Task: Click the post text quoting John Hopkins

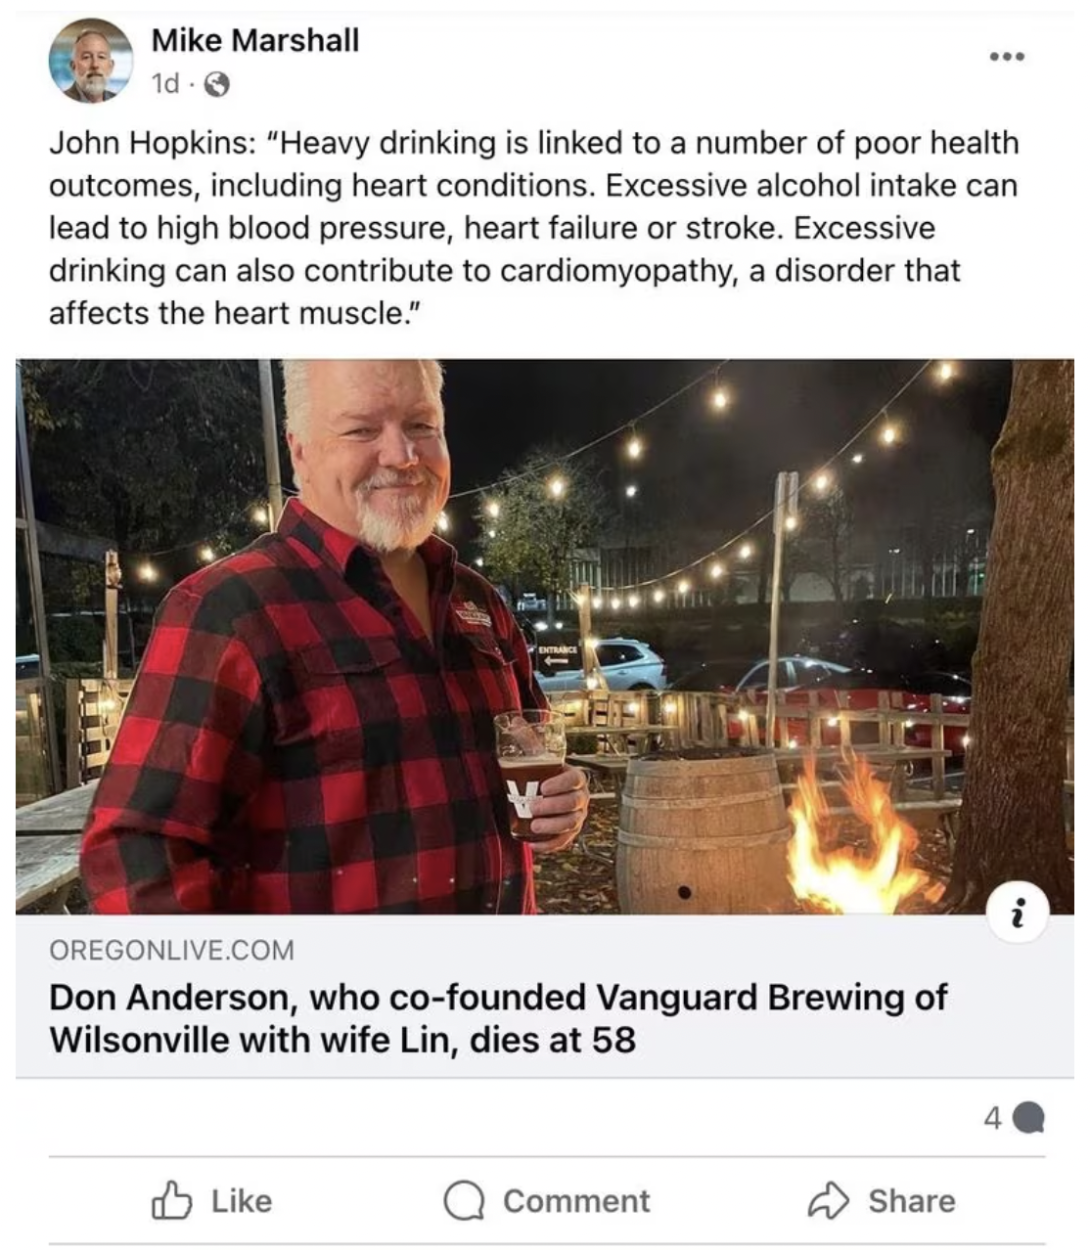Action: (534, 228)
